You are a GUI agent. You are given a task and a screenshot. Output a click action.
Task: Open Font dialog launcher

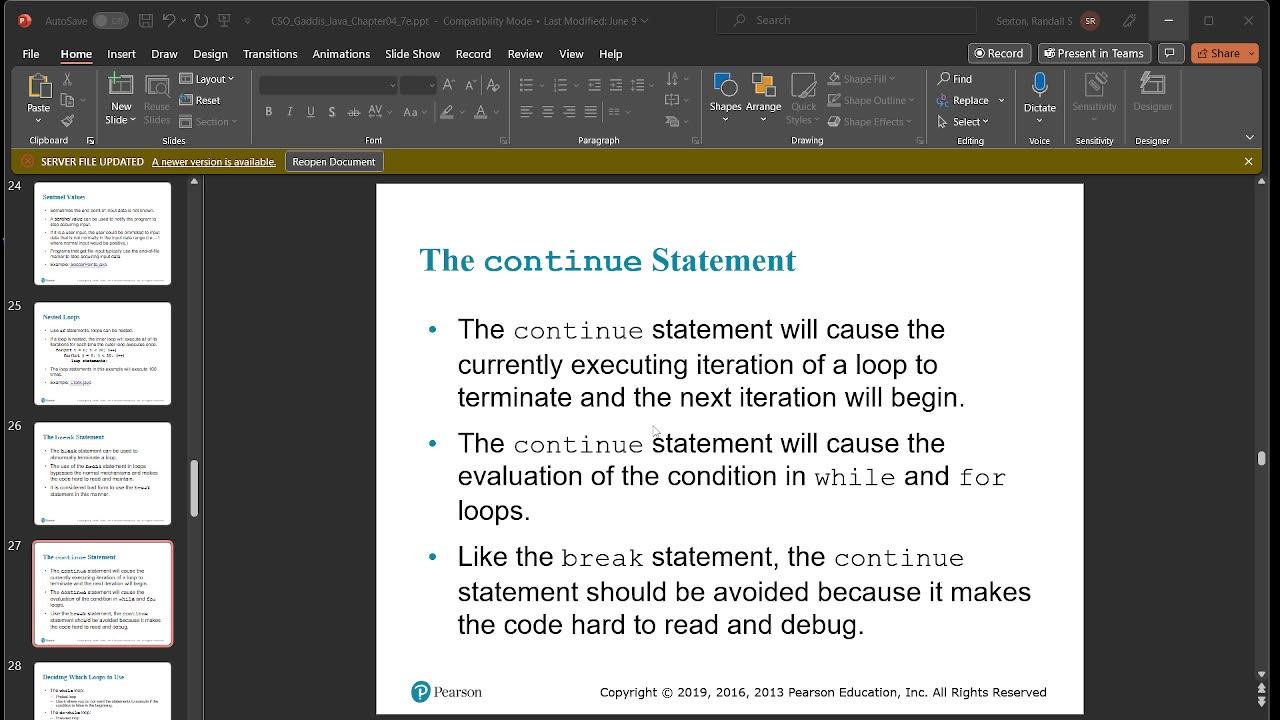click(503, 141)
